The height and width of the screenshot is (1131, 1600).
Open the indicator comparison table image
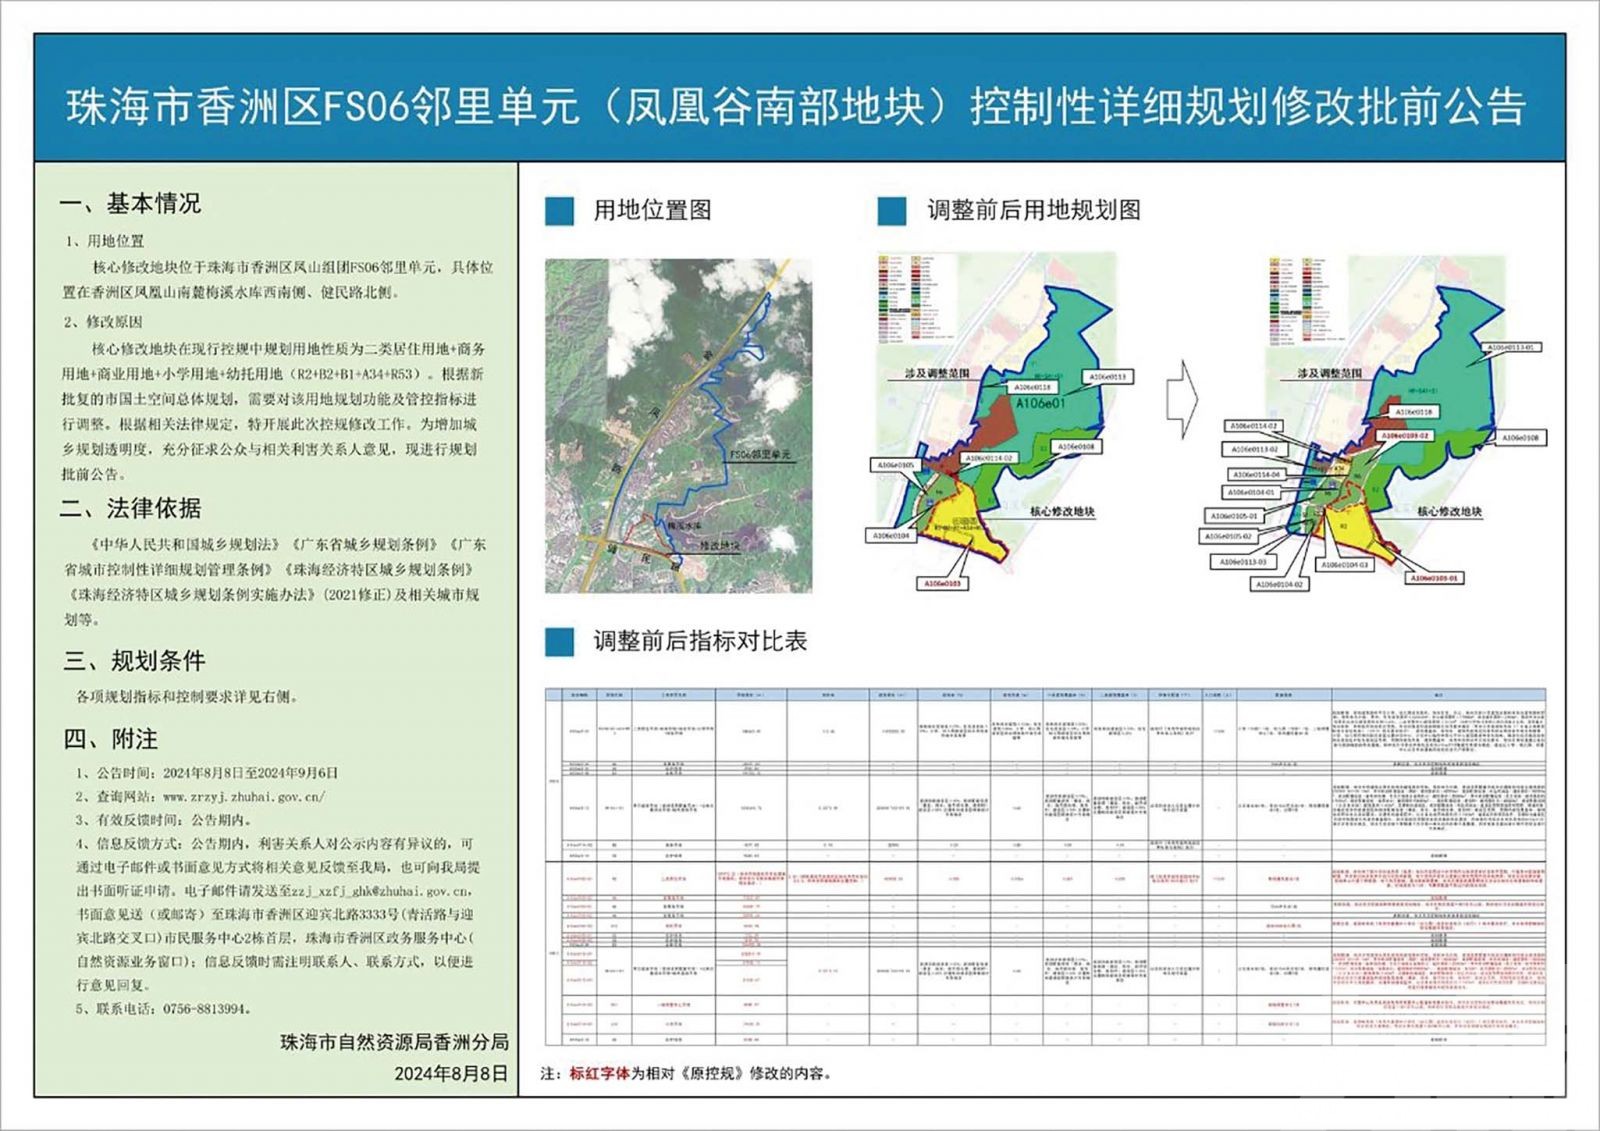1046,867
